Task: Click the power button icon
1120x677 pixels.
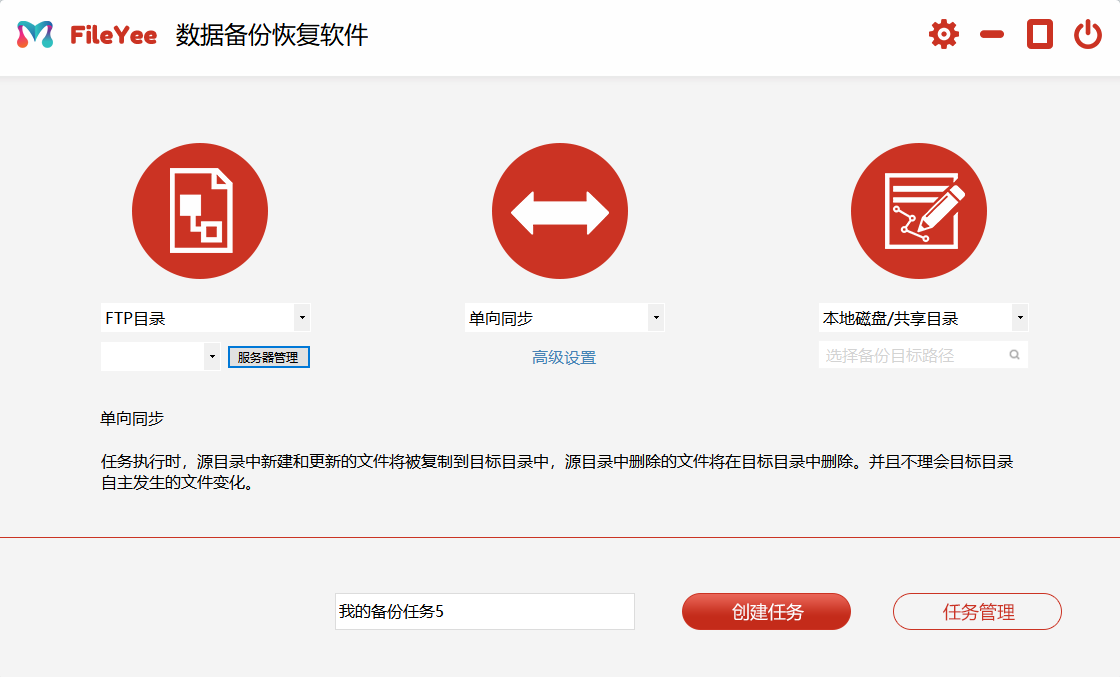Action: point(1089,33)
